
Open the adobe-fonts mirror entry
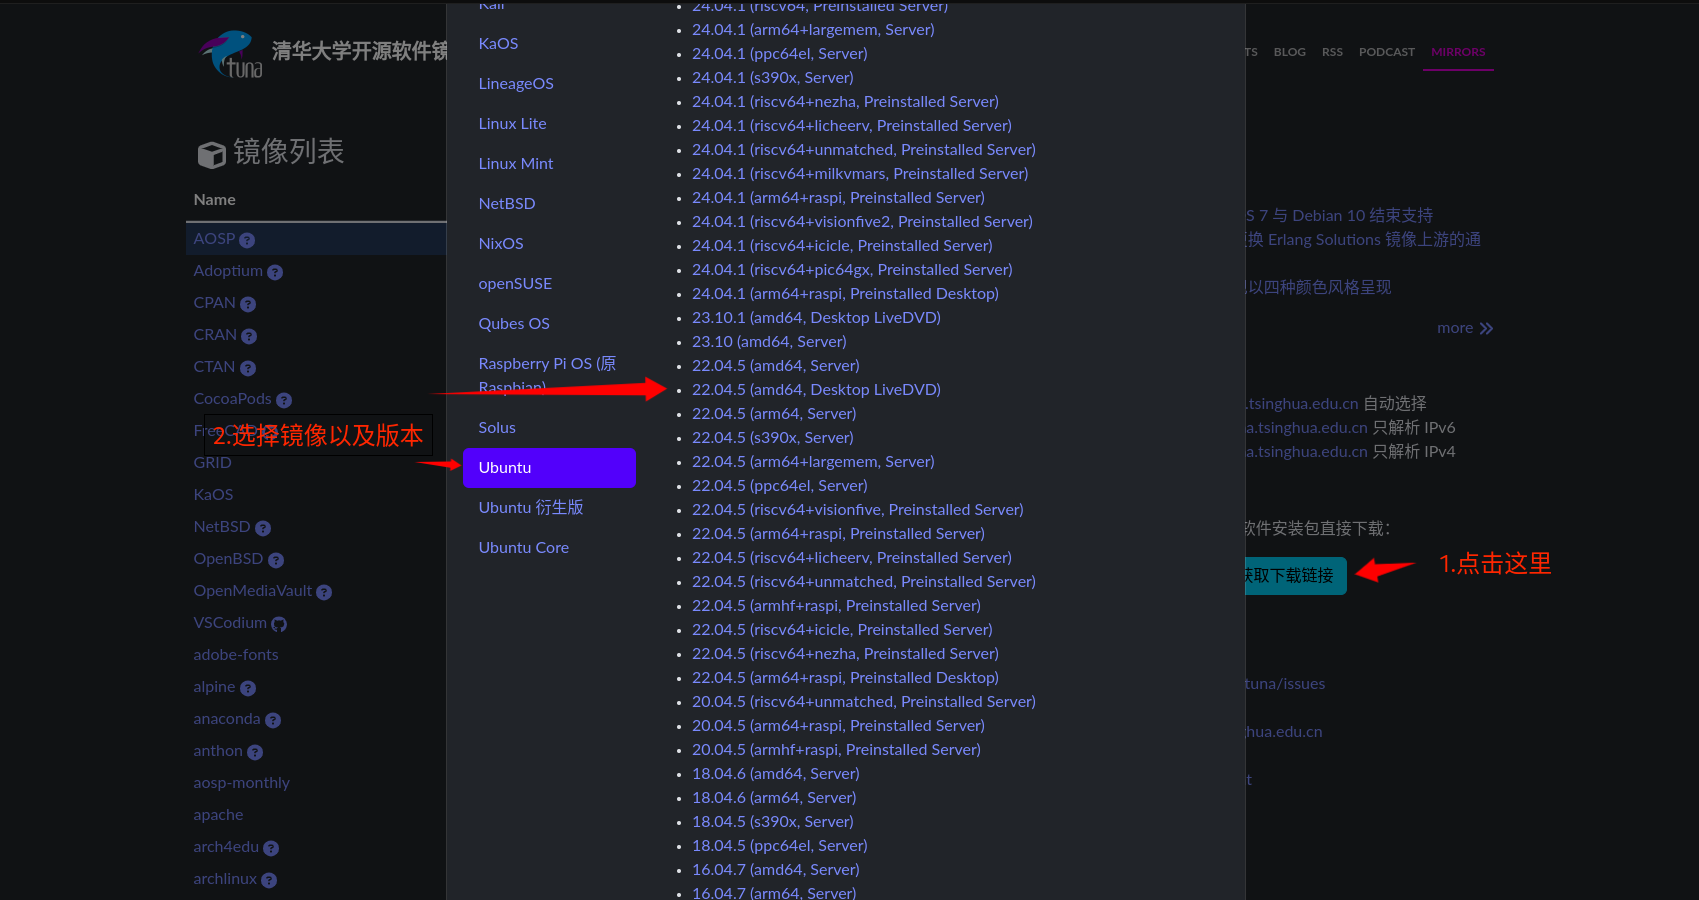click(x=236, y=655)
